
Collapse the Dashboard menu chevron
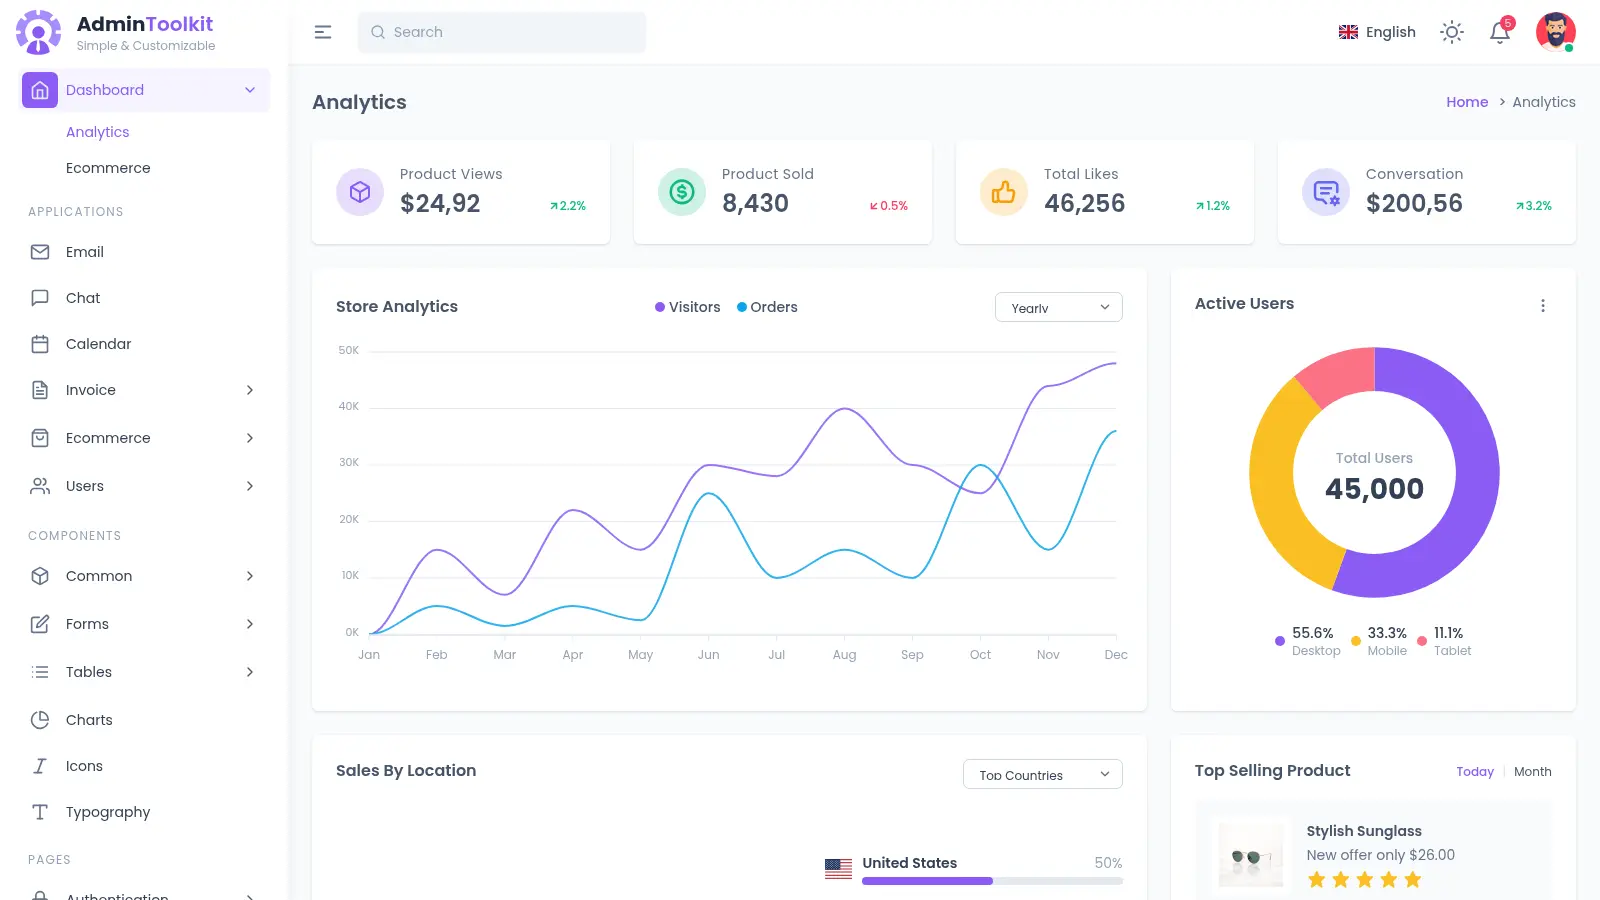250,90
